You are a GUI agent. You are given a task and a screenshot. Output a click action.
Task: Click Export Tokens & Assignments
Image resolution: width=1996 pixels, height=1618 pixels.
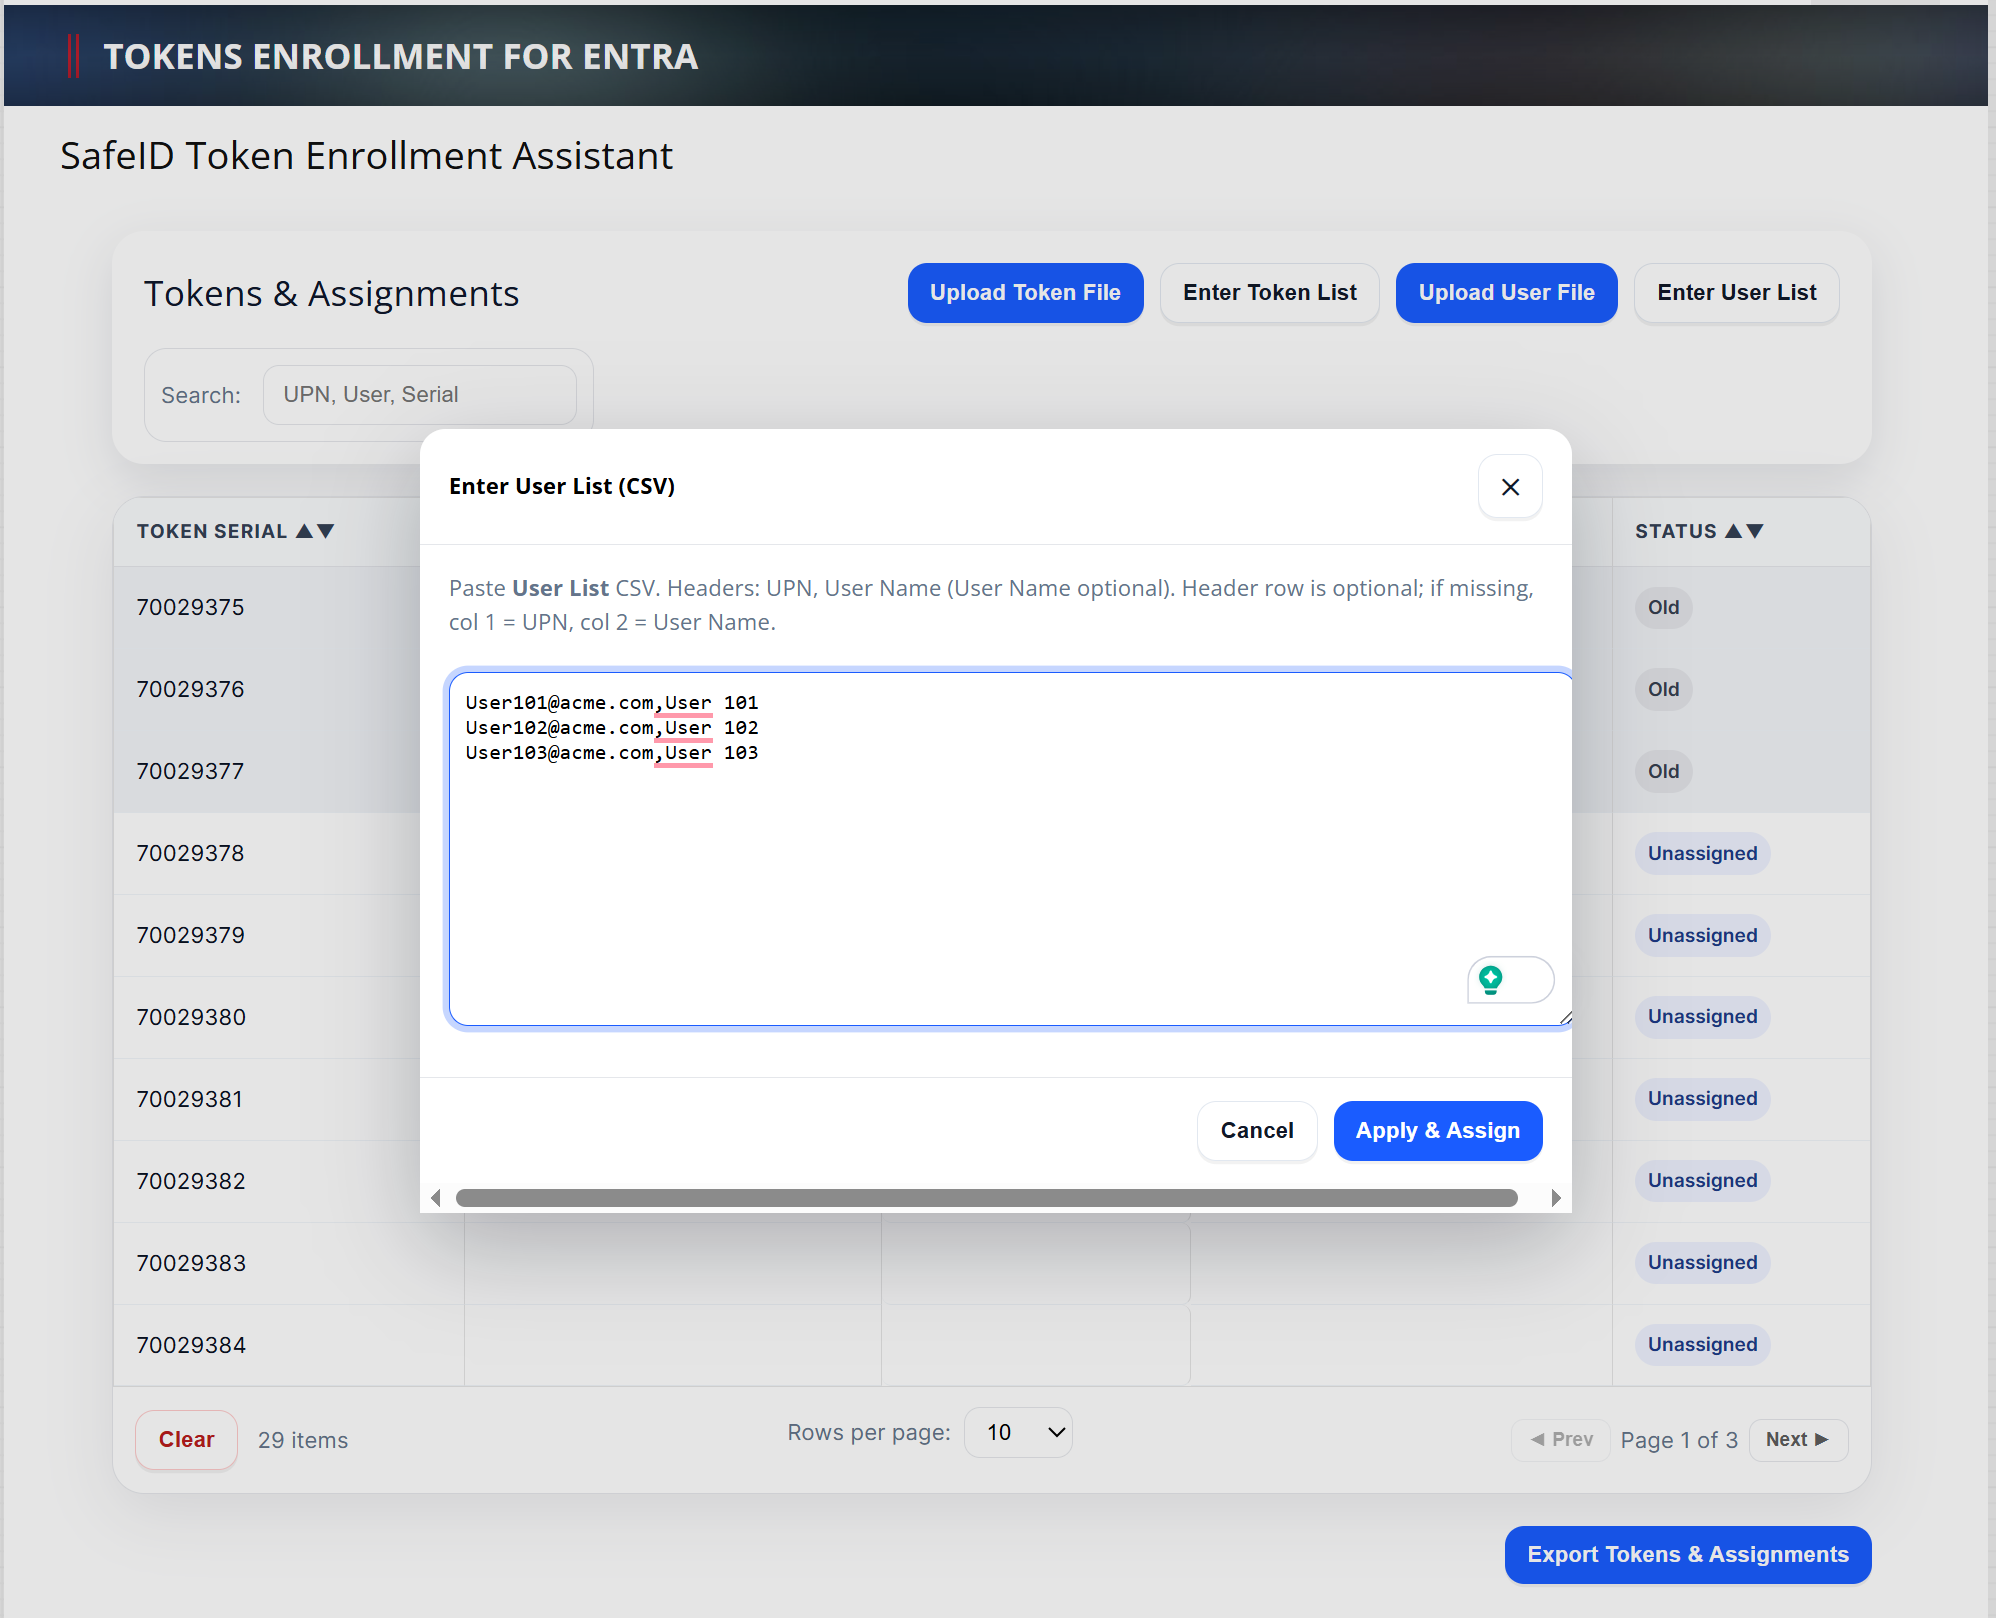click(1687, 1554)
